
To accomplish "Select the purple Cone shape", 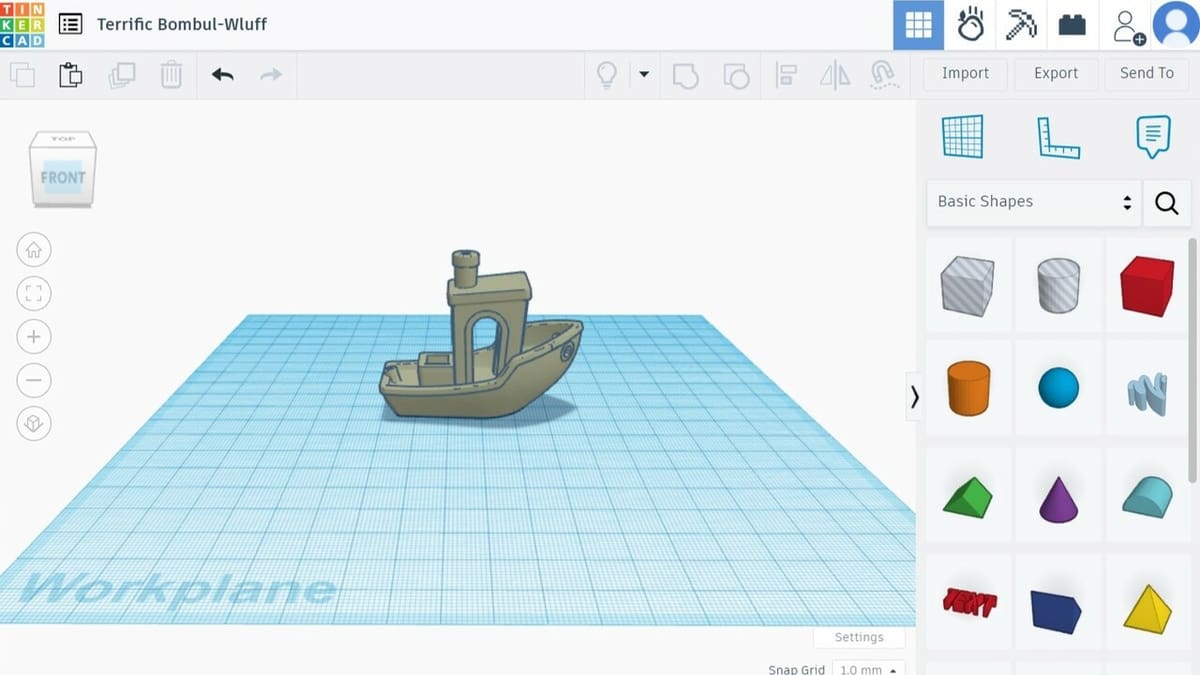I will point(1058,499).
